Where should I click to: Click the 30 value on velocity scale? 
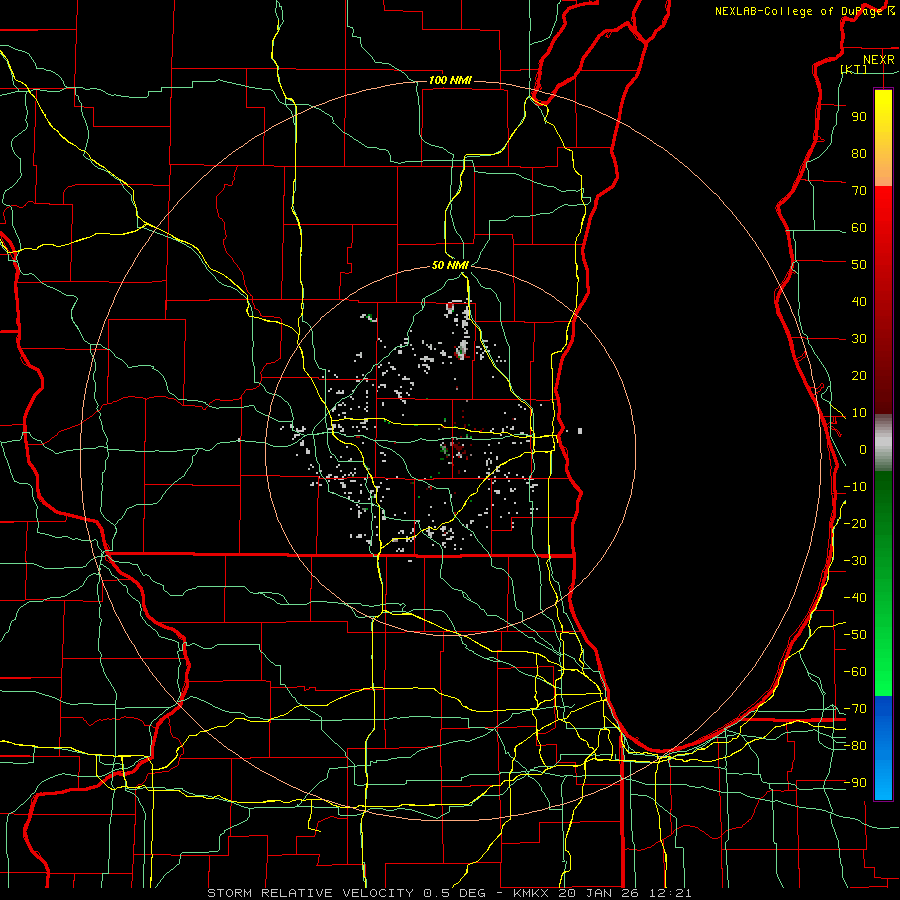coord(859,339)
